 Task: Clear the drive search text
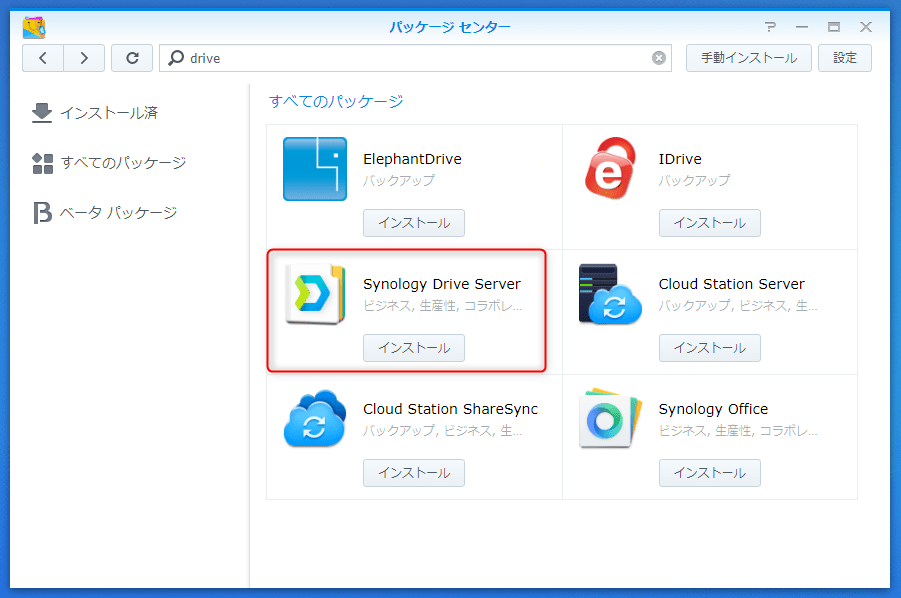[659, 58]
